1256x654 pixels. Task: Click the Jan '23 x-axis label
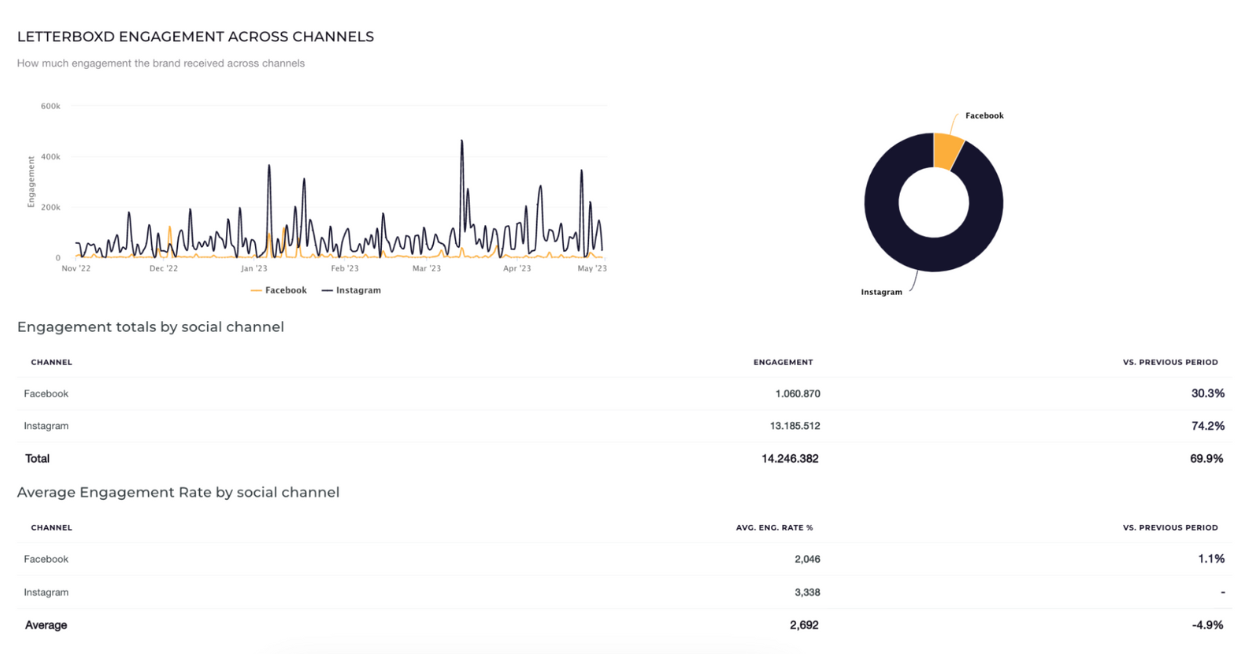tap(254, 269)
